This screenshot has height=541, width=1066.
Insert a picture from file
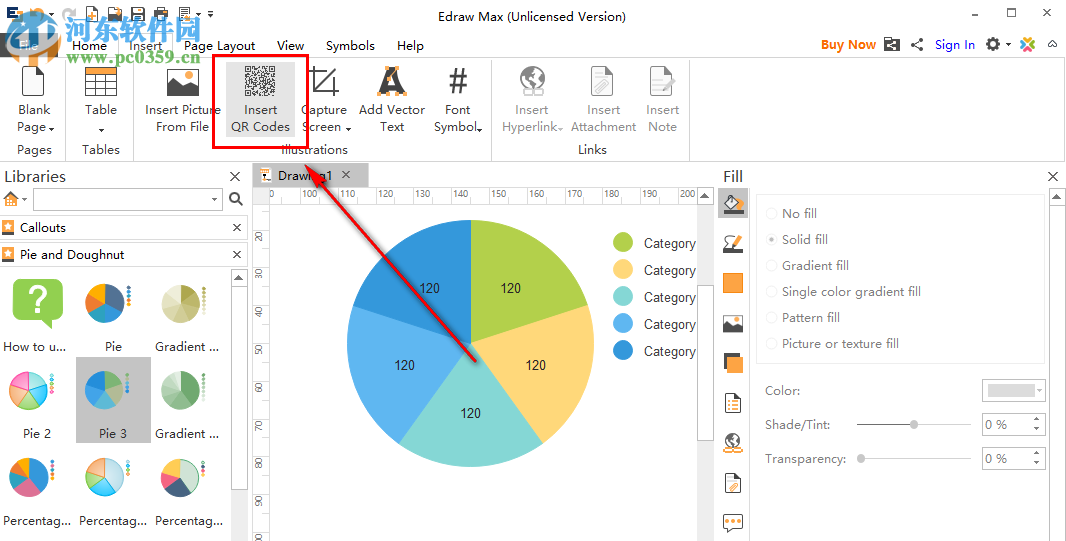[182, 100]
